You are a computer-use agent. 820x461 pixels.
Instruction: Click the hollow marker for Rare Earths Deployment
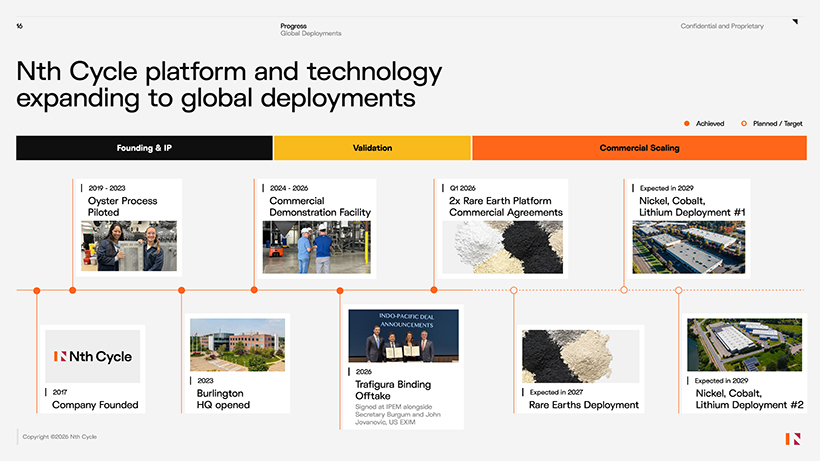click(x=514, y=290)
